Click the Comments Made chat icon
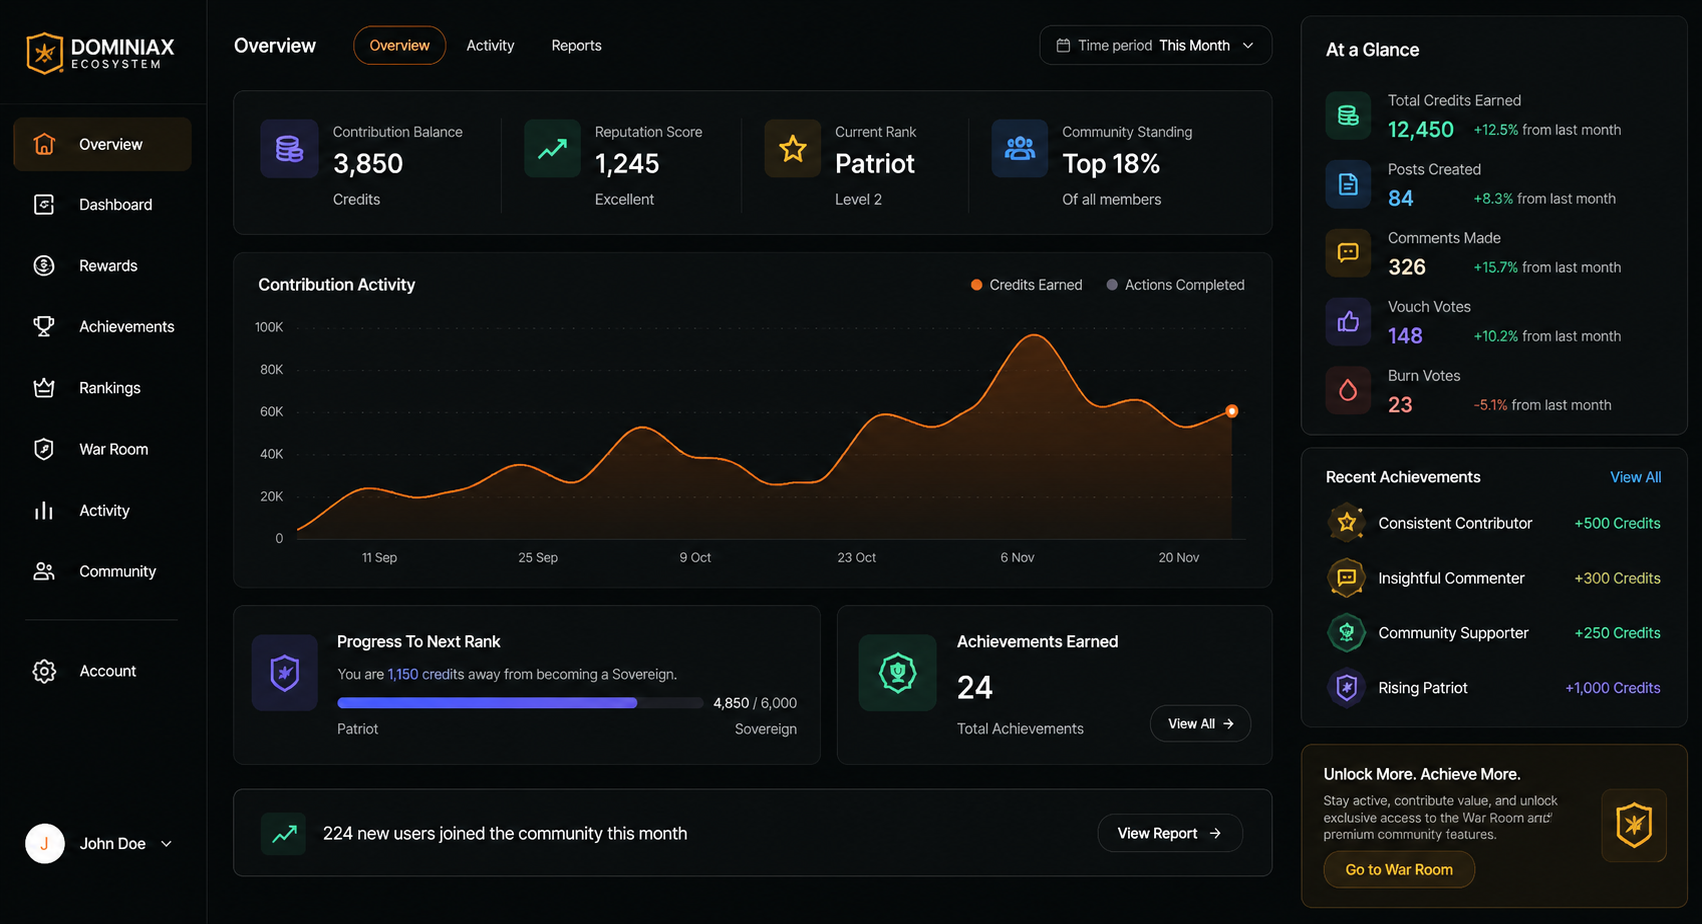This screenshot has height=924, width=1702. (1348, 253)
